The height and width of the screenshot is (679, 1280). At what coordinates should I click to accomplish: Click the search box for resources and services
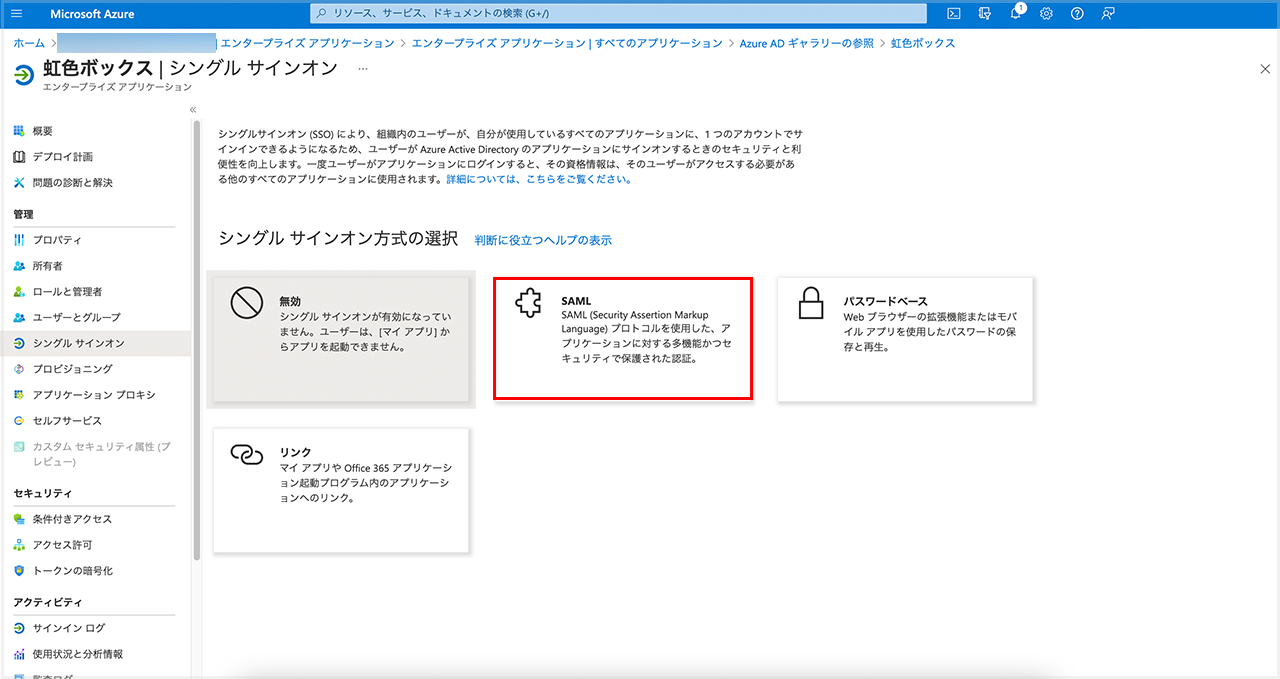(x=620, y=14)
